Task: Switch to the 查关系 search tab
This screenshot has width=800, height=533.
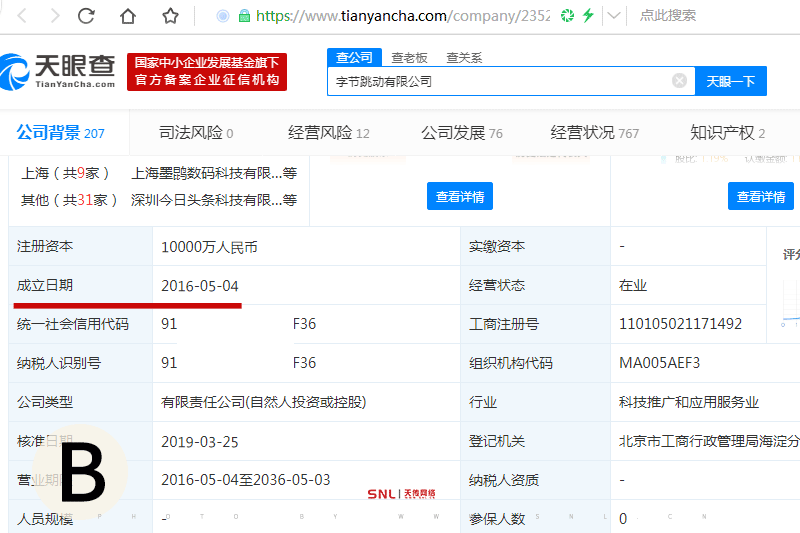Action: (464, 58)
